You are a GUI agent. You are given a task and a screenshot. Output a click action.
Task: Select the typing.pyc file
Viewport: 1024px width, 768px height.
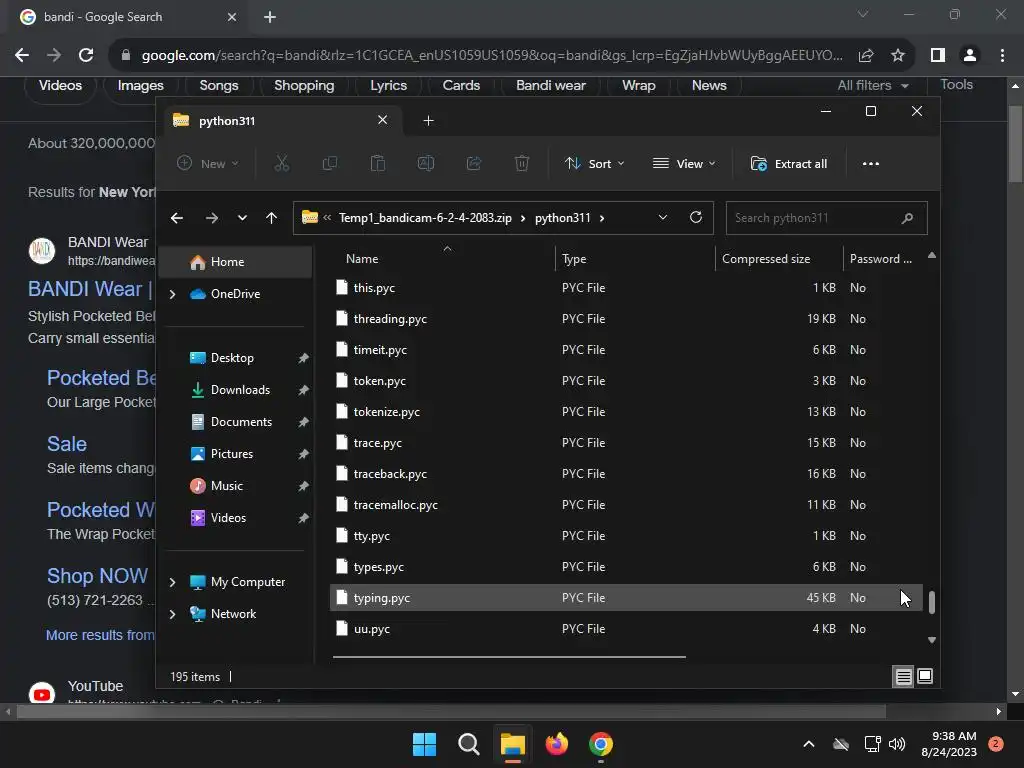(626, 598)
